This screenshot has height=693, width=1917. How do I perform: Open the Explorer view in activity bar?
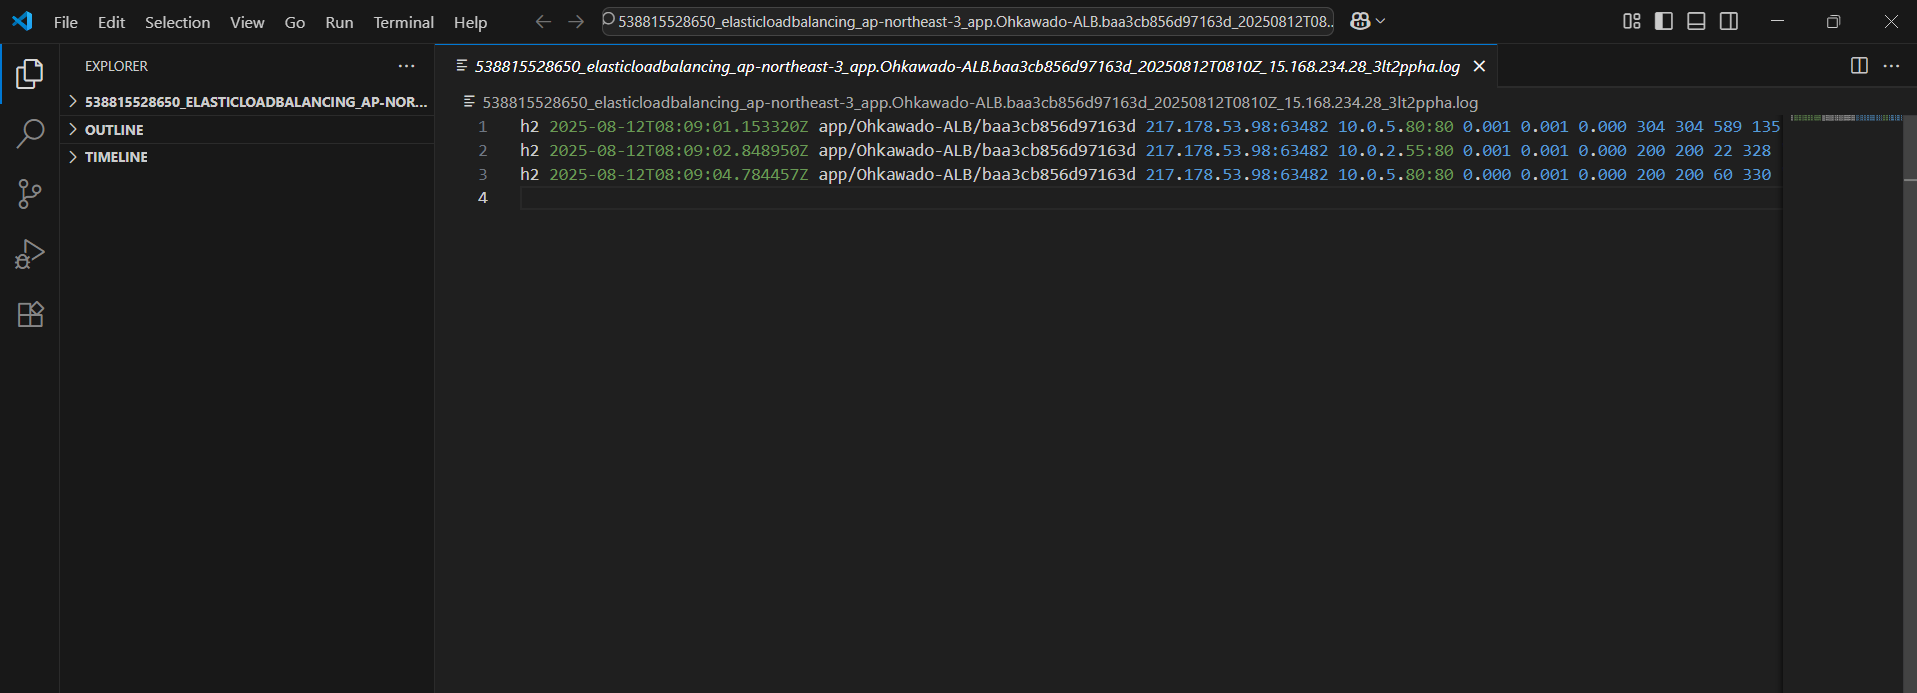pos(30,73)
